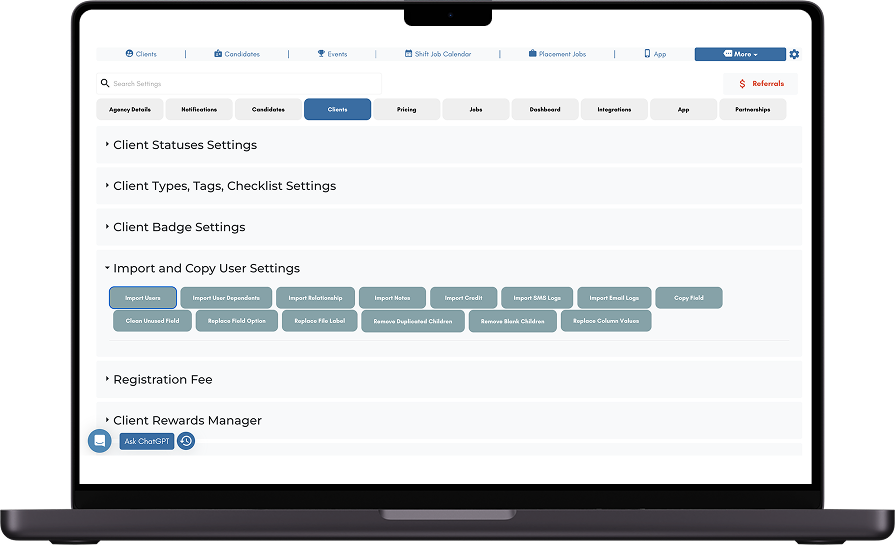Click the Replace File Label button
The image size is (896, 545).
[x=320, y=321]
